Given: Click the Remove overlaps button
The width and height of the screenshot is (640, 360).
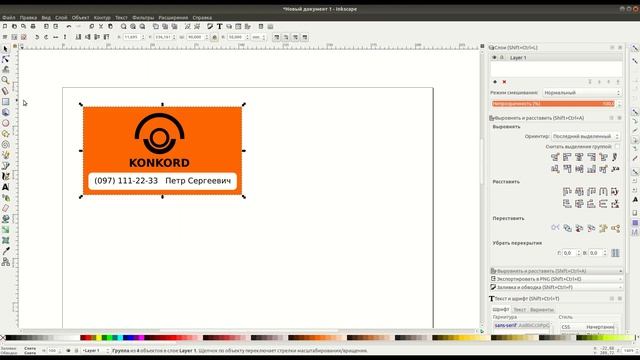Looking at the screenshot, I should pyautogui.click(x=615, y=253).
